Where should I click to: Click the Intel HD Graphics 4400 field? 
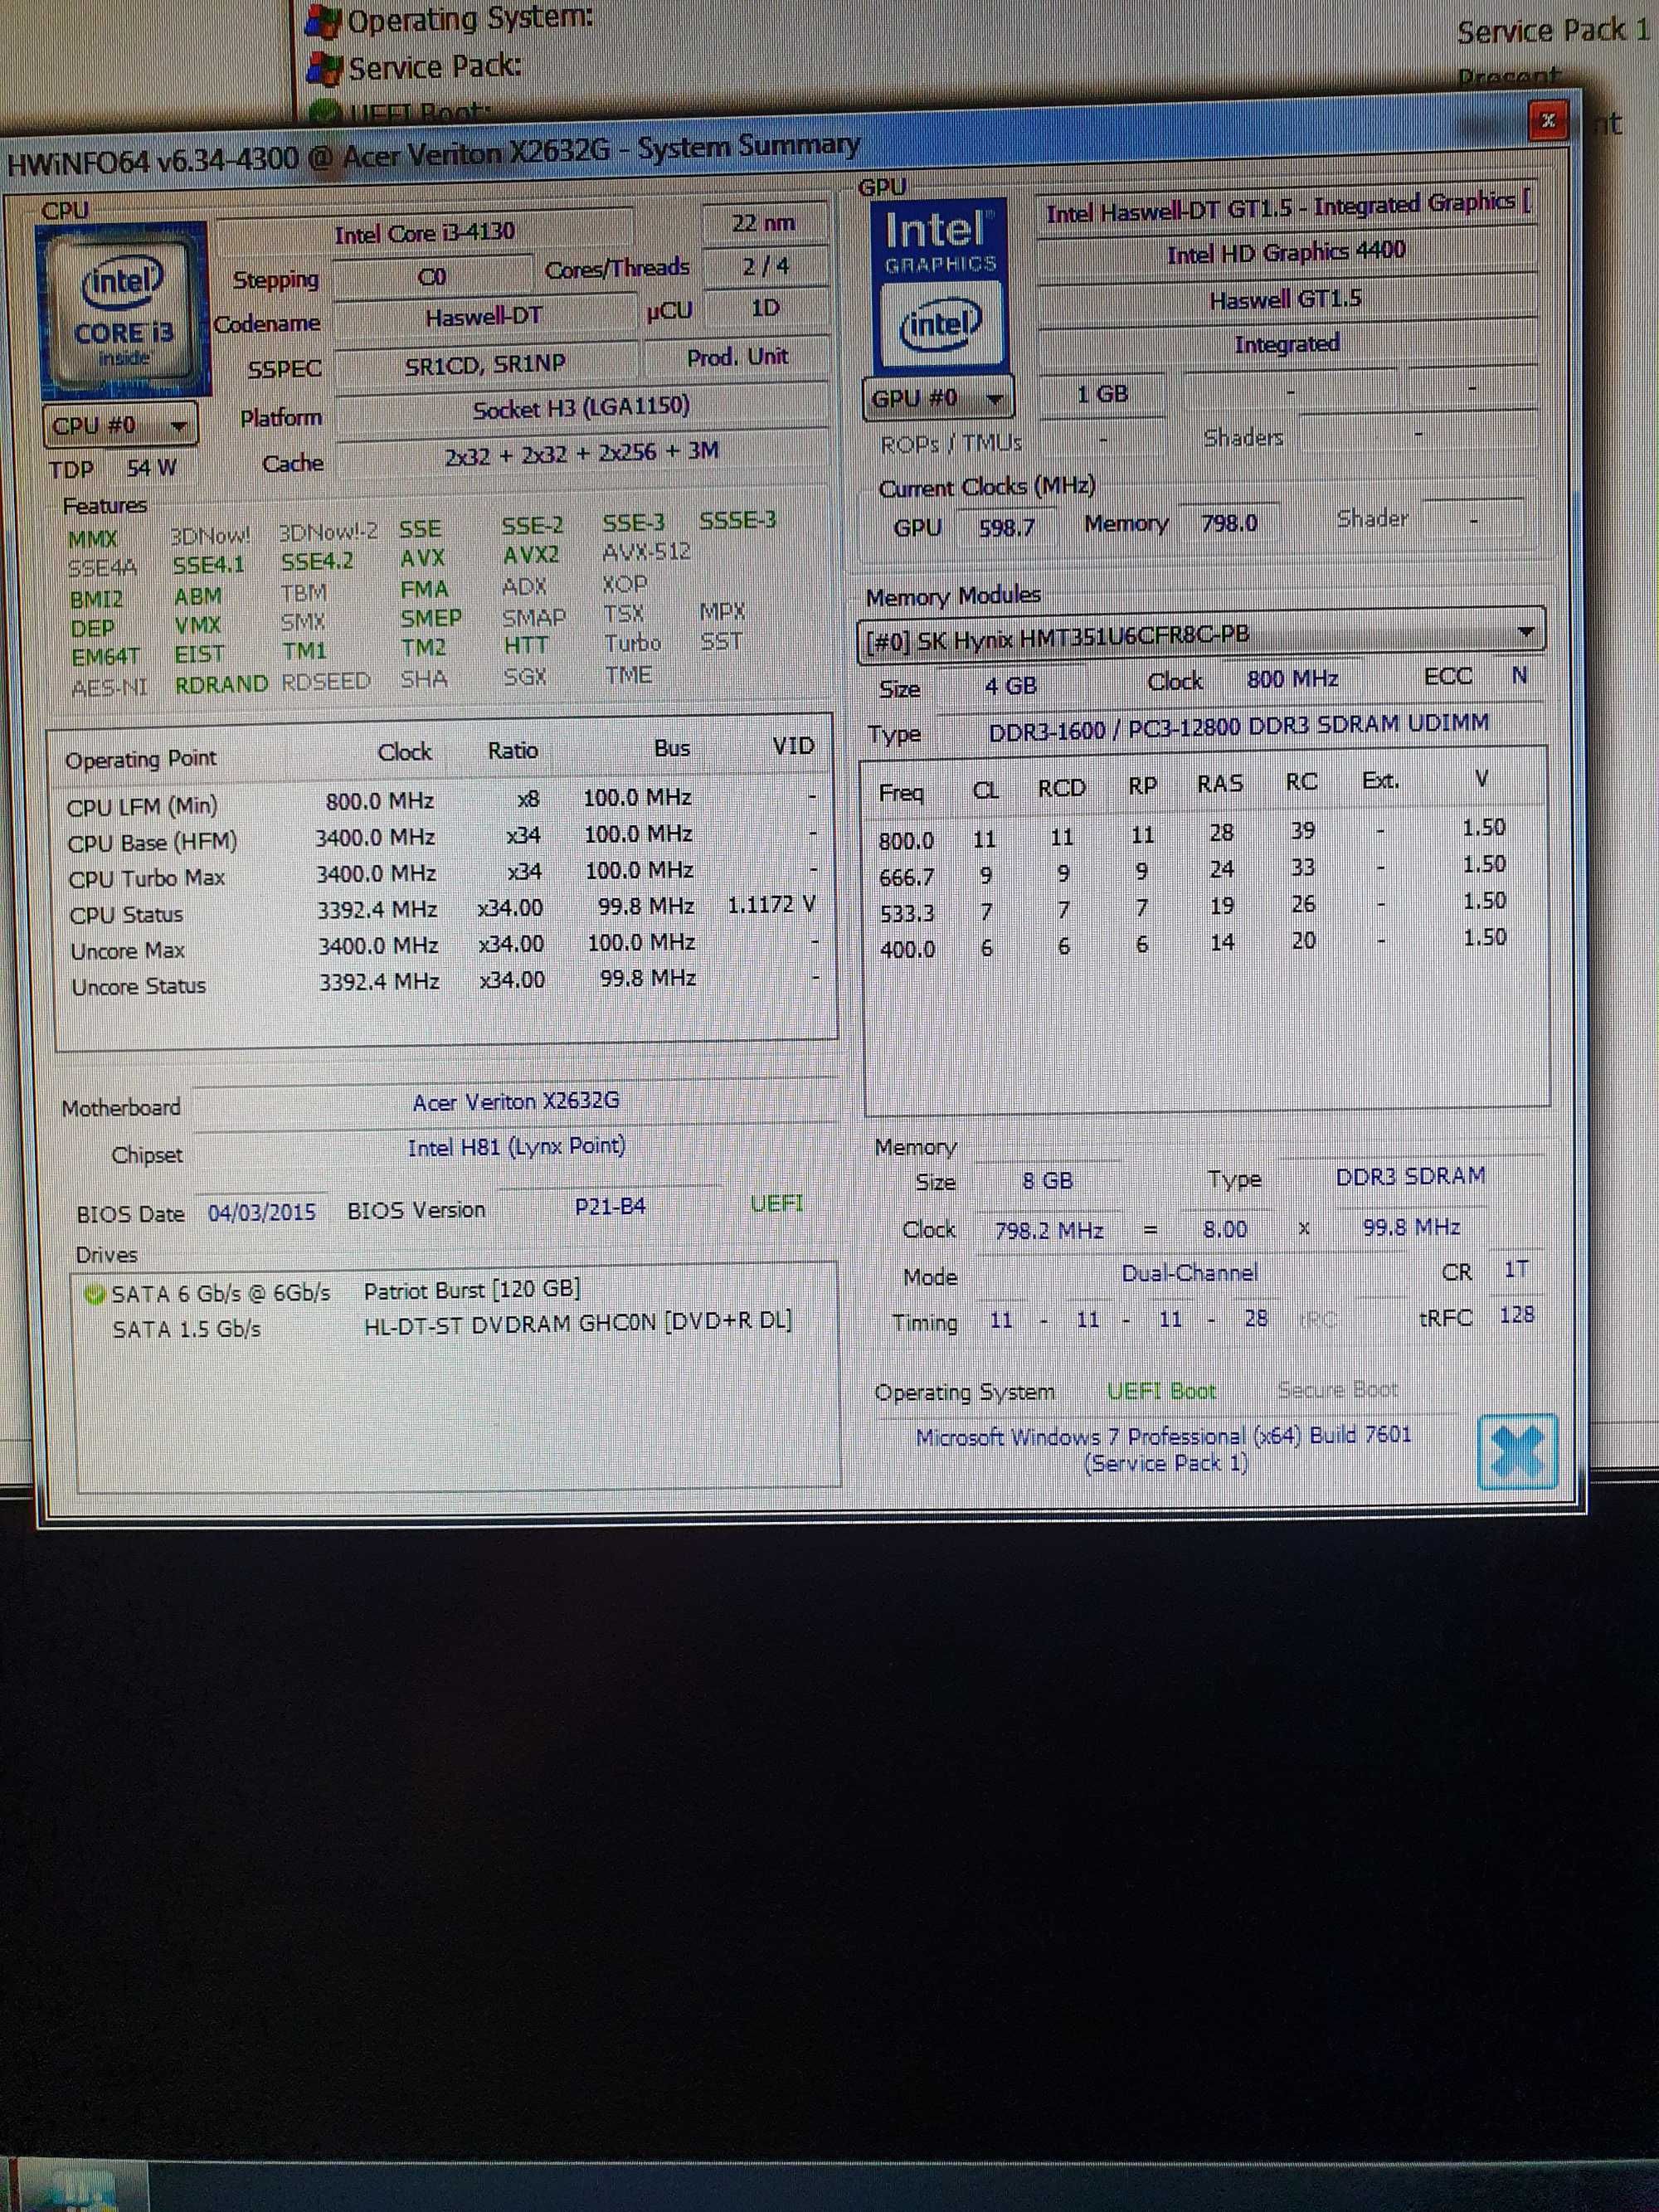coord(1286,251)
